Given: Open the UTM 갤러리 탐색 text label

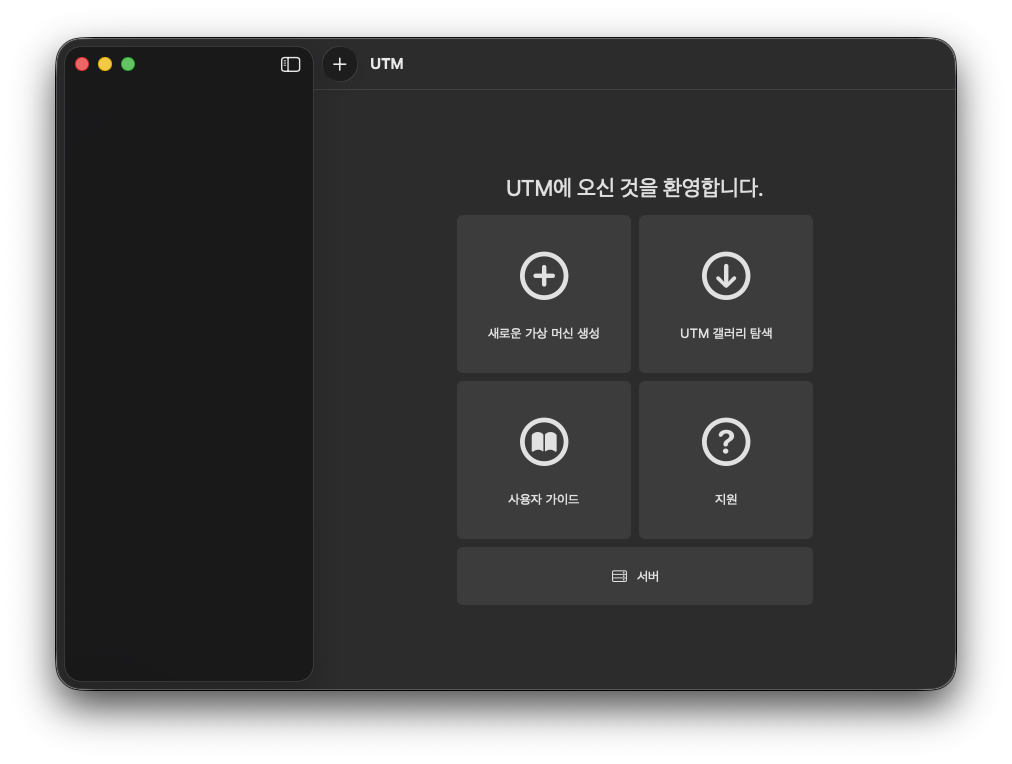Looking at the screenshot, I should click(726, 333).
